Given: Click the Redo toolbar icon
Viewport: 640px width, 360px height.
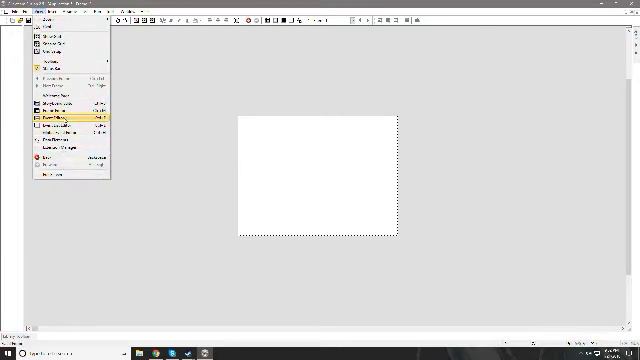Looking at the screenshot, I should tap(125, 20).
